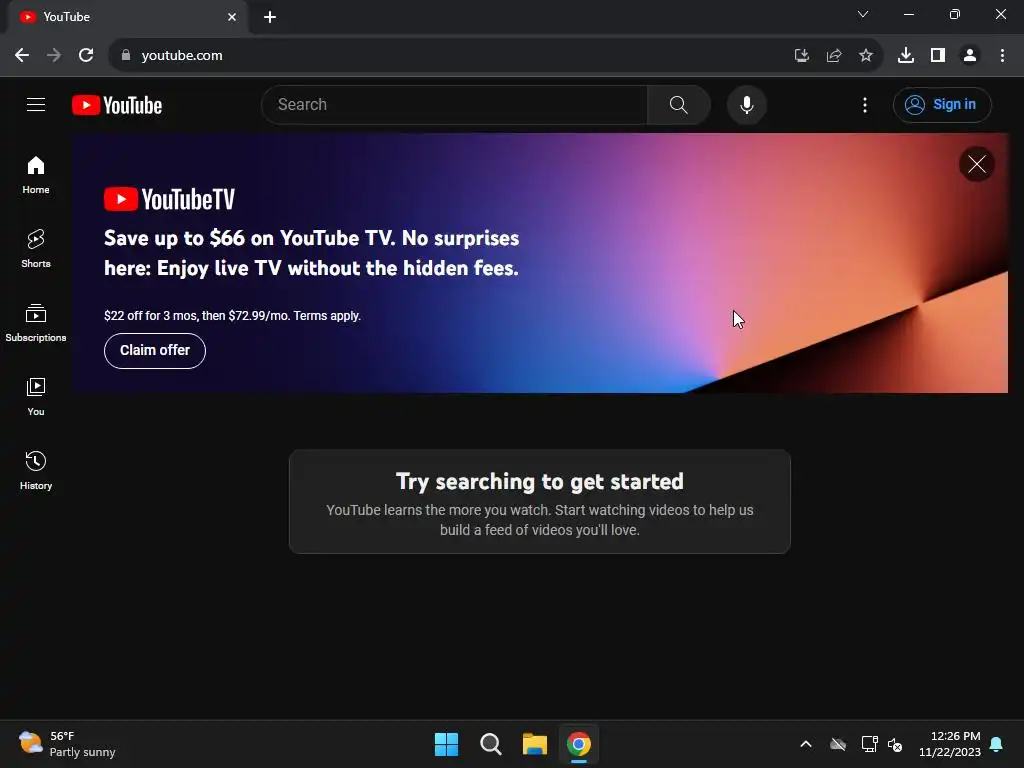Open Chrome downloads icon
Screen dimensions: 1024x768
(905, 56)
